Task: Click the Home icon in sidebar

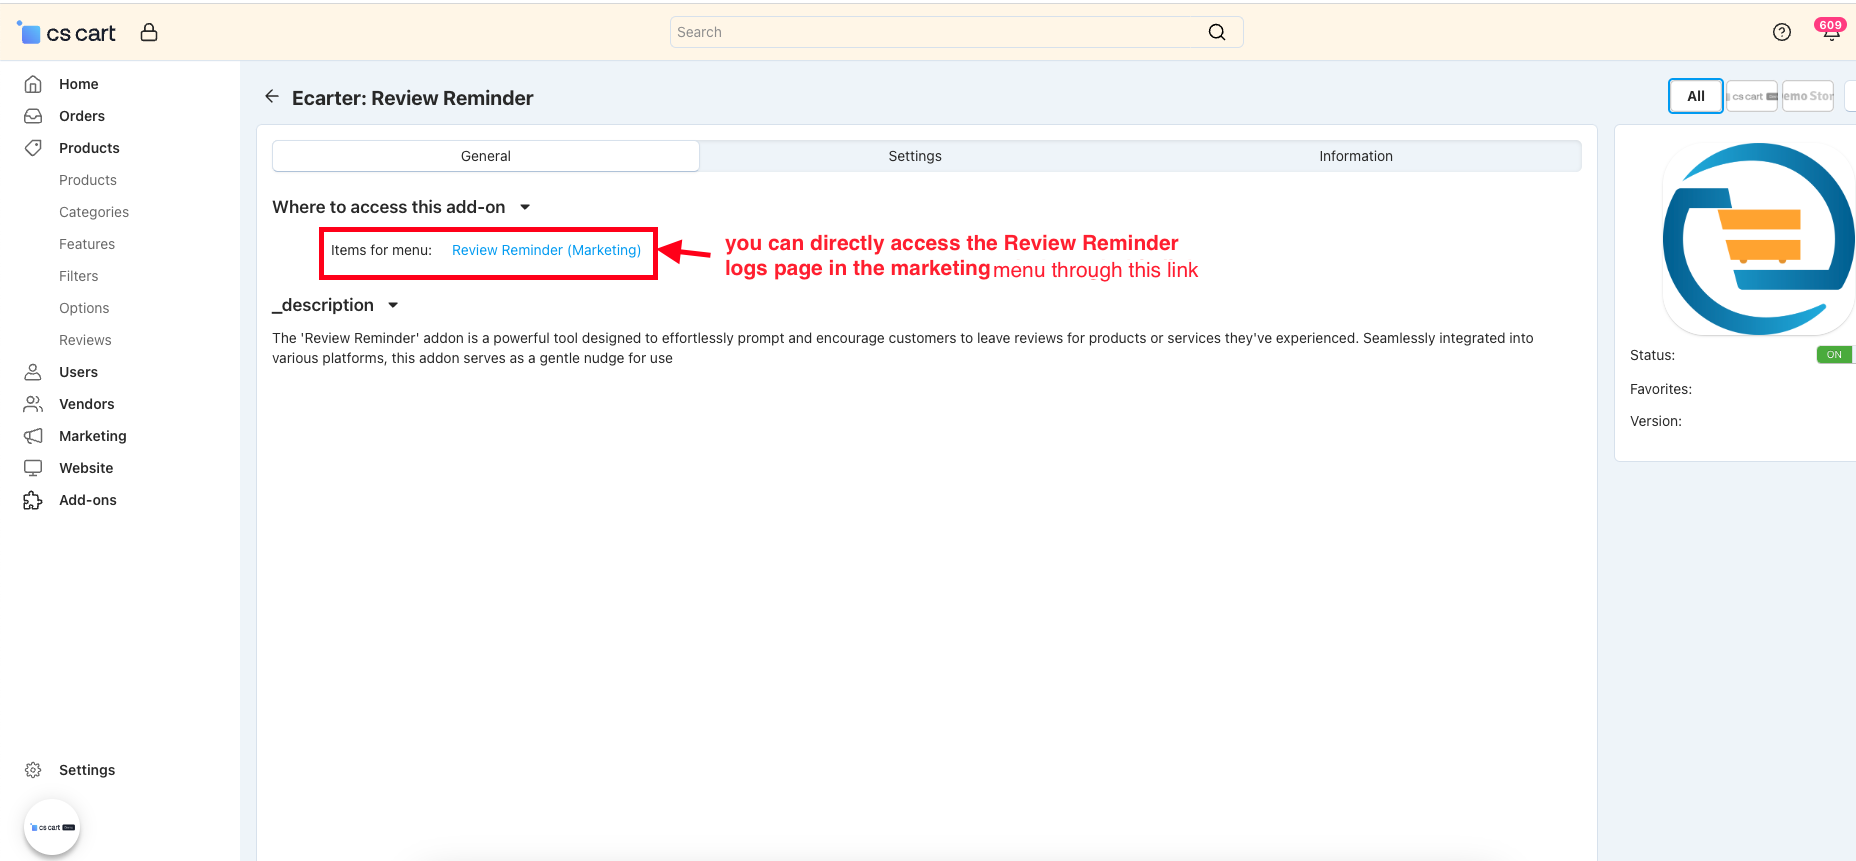Action: pyautogui.click(x=33, y=84)
